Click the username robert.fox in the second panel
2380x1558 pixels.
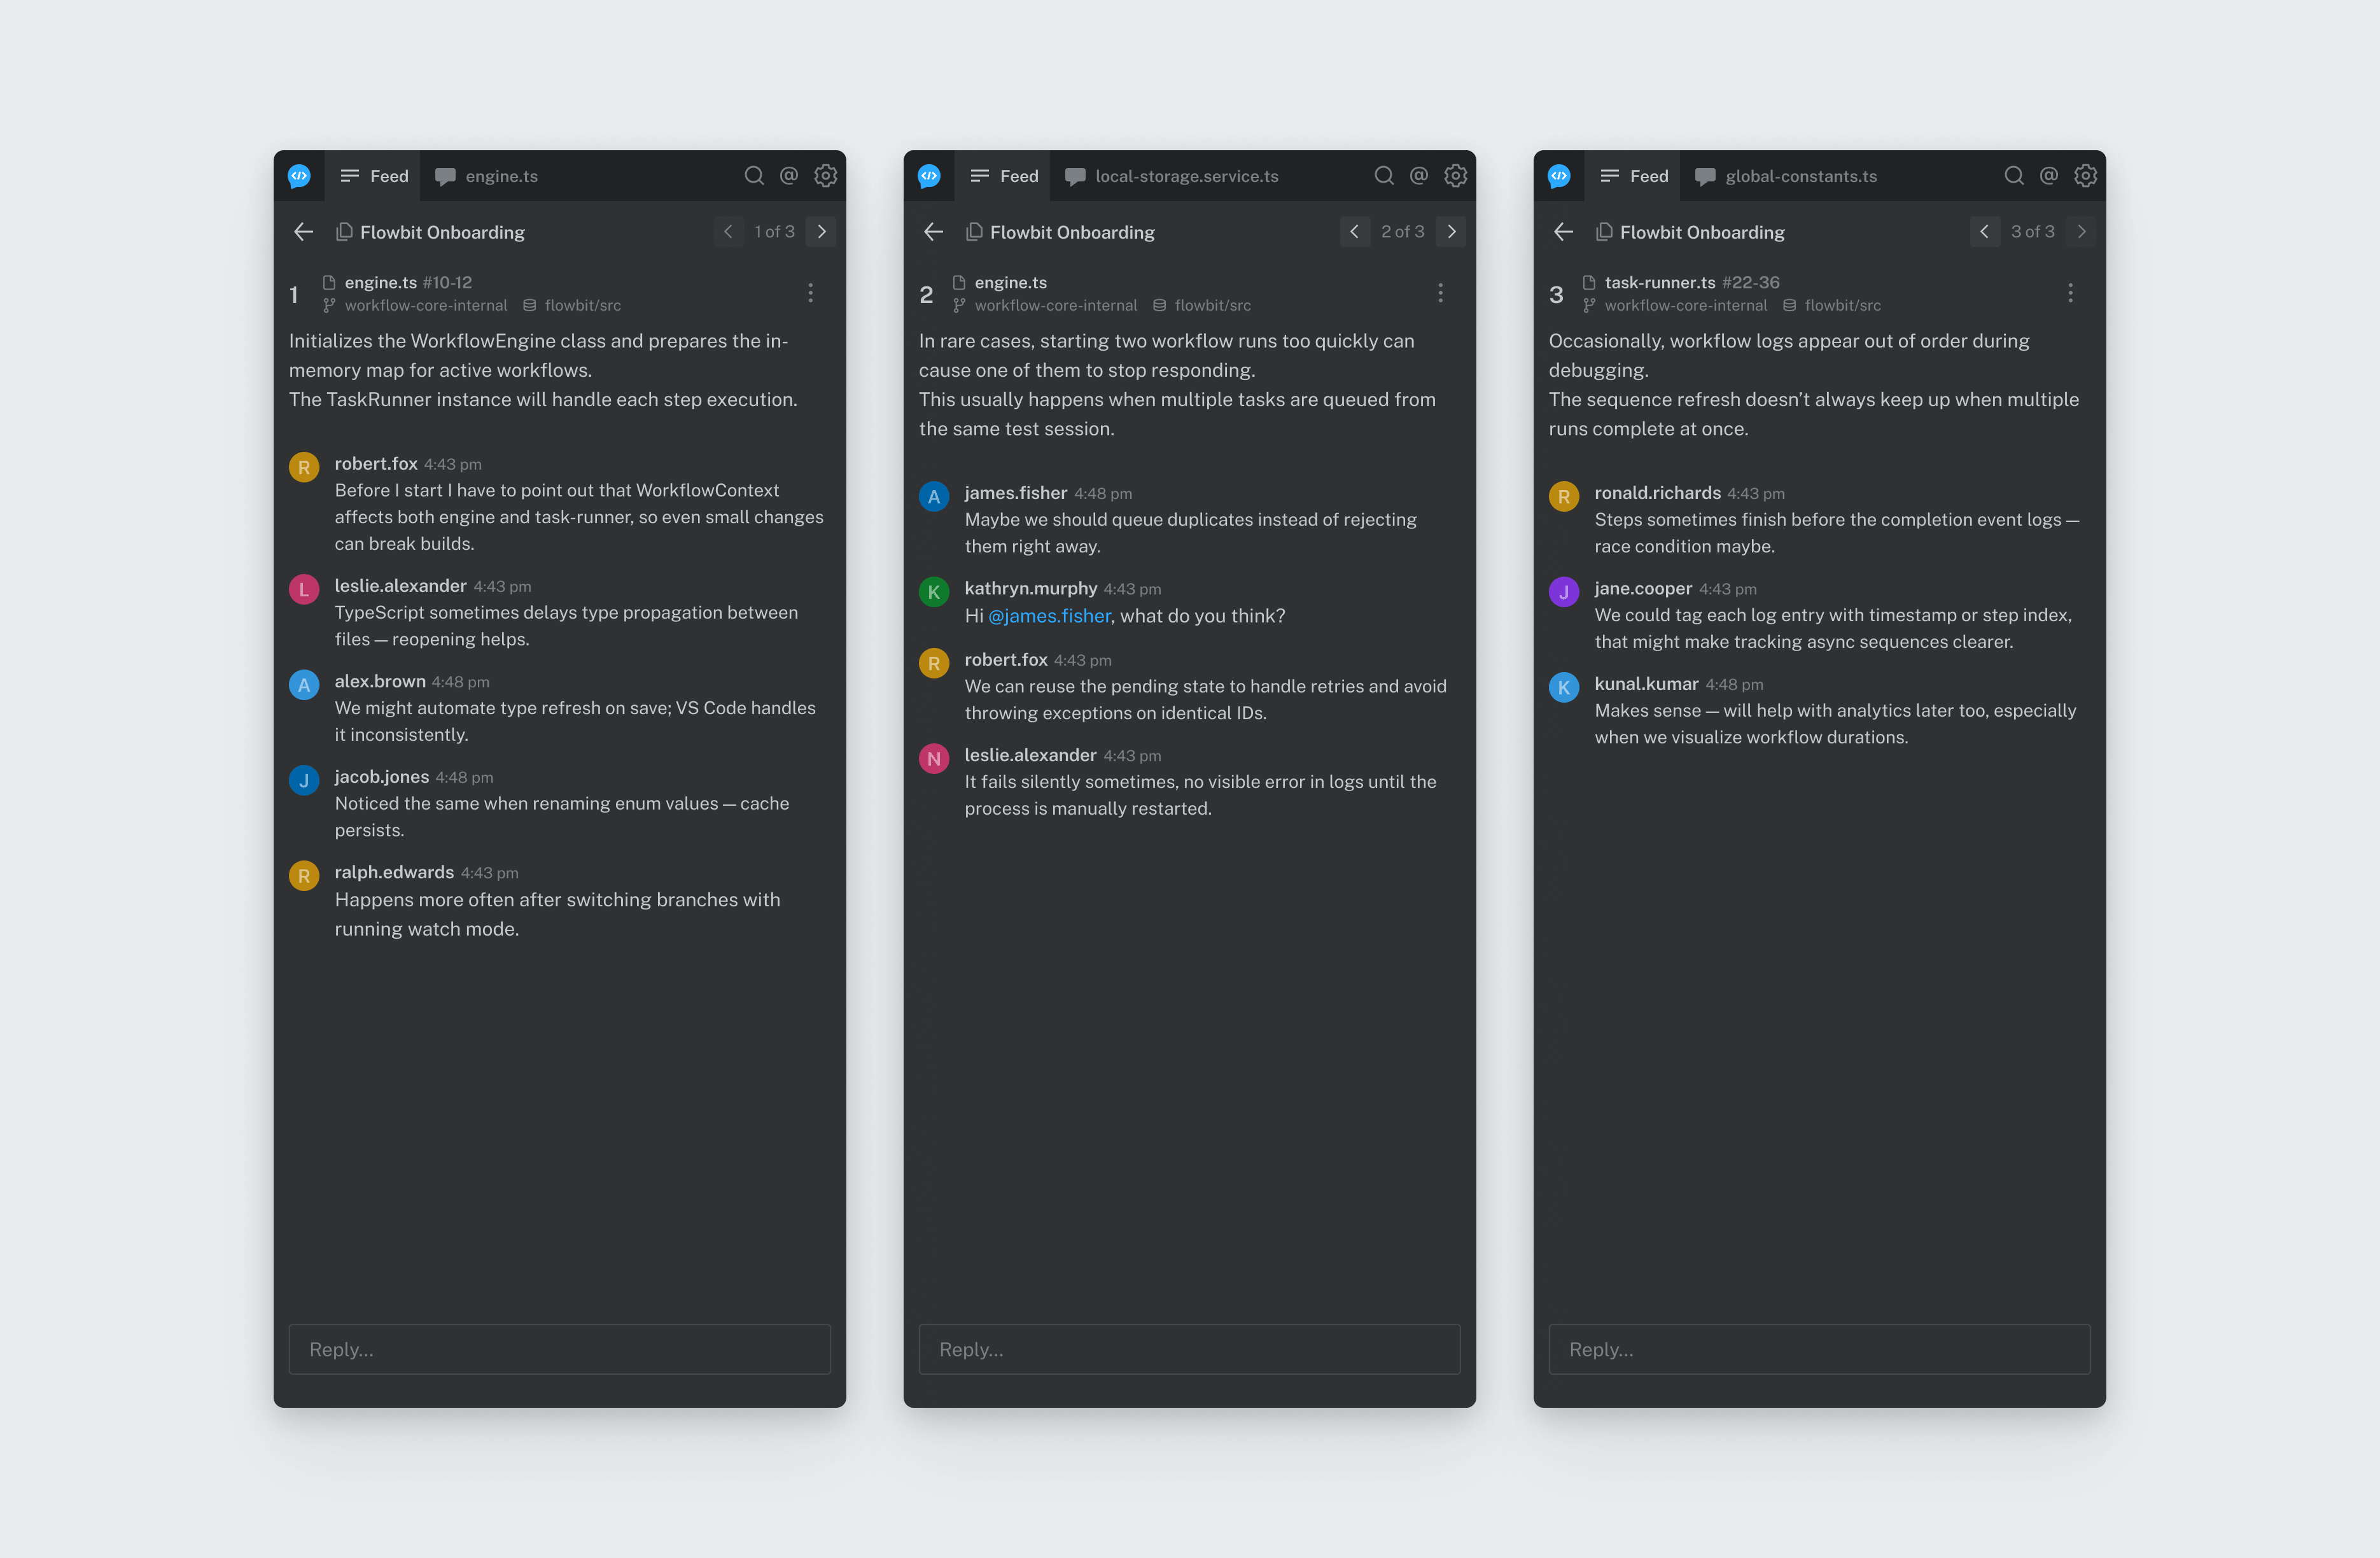pos(1006,660)
